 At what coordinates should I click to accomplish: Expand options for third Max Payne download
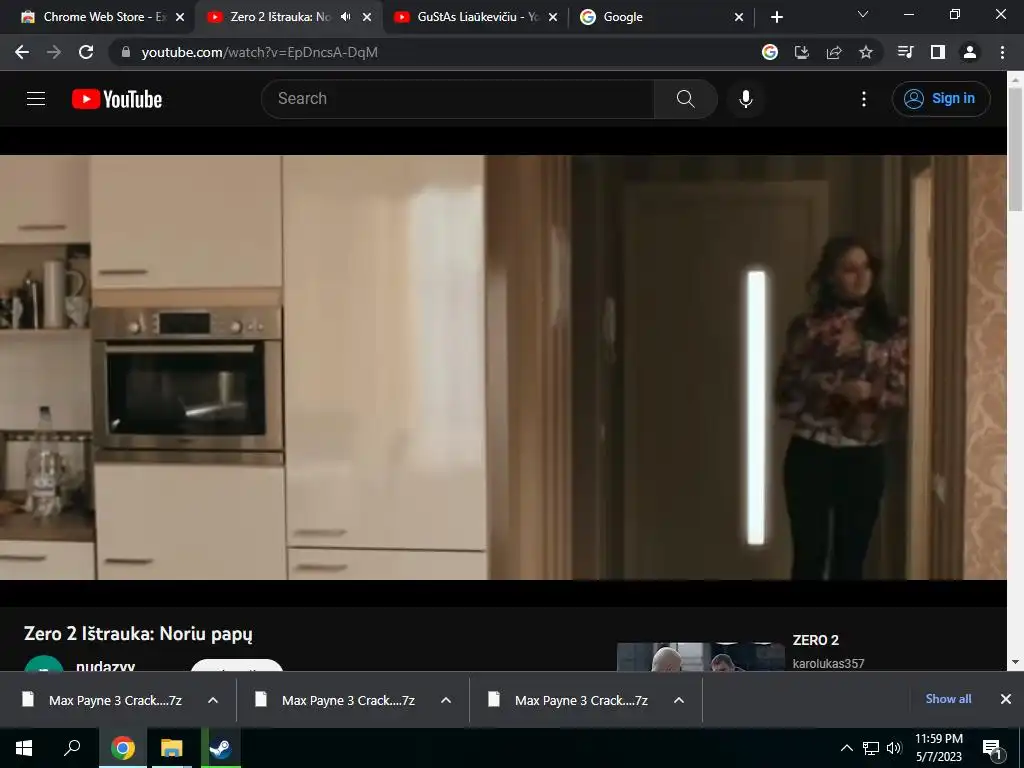click(679, 700)
